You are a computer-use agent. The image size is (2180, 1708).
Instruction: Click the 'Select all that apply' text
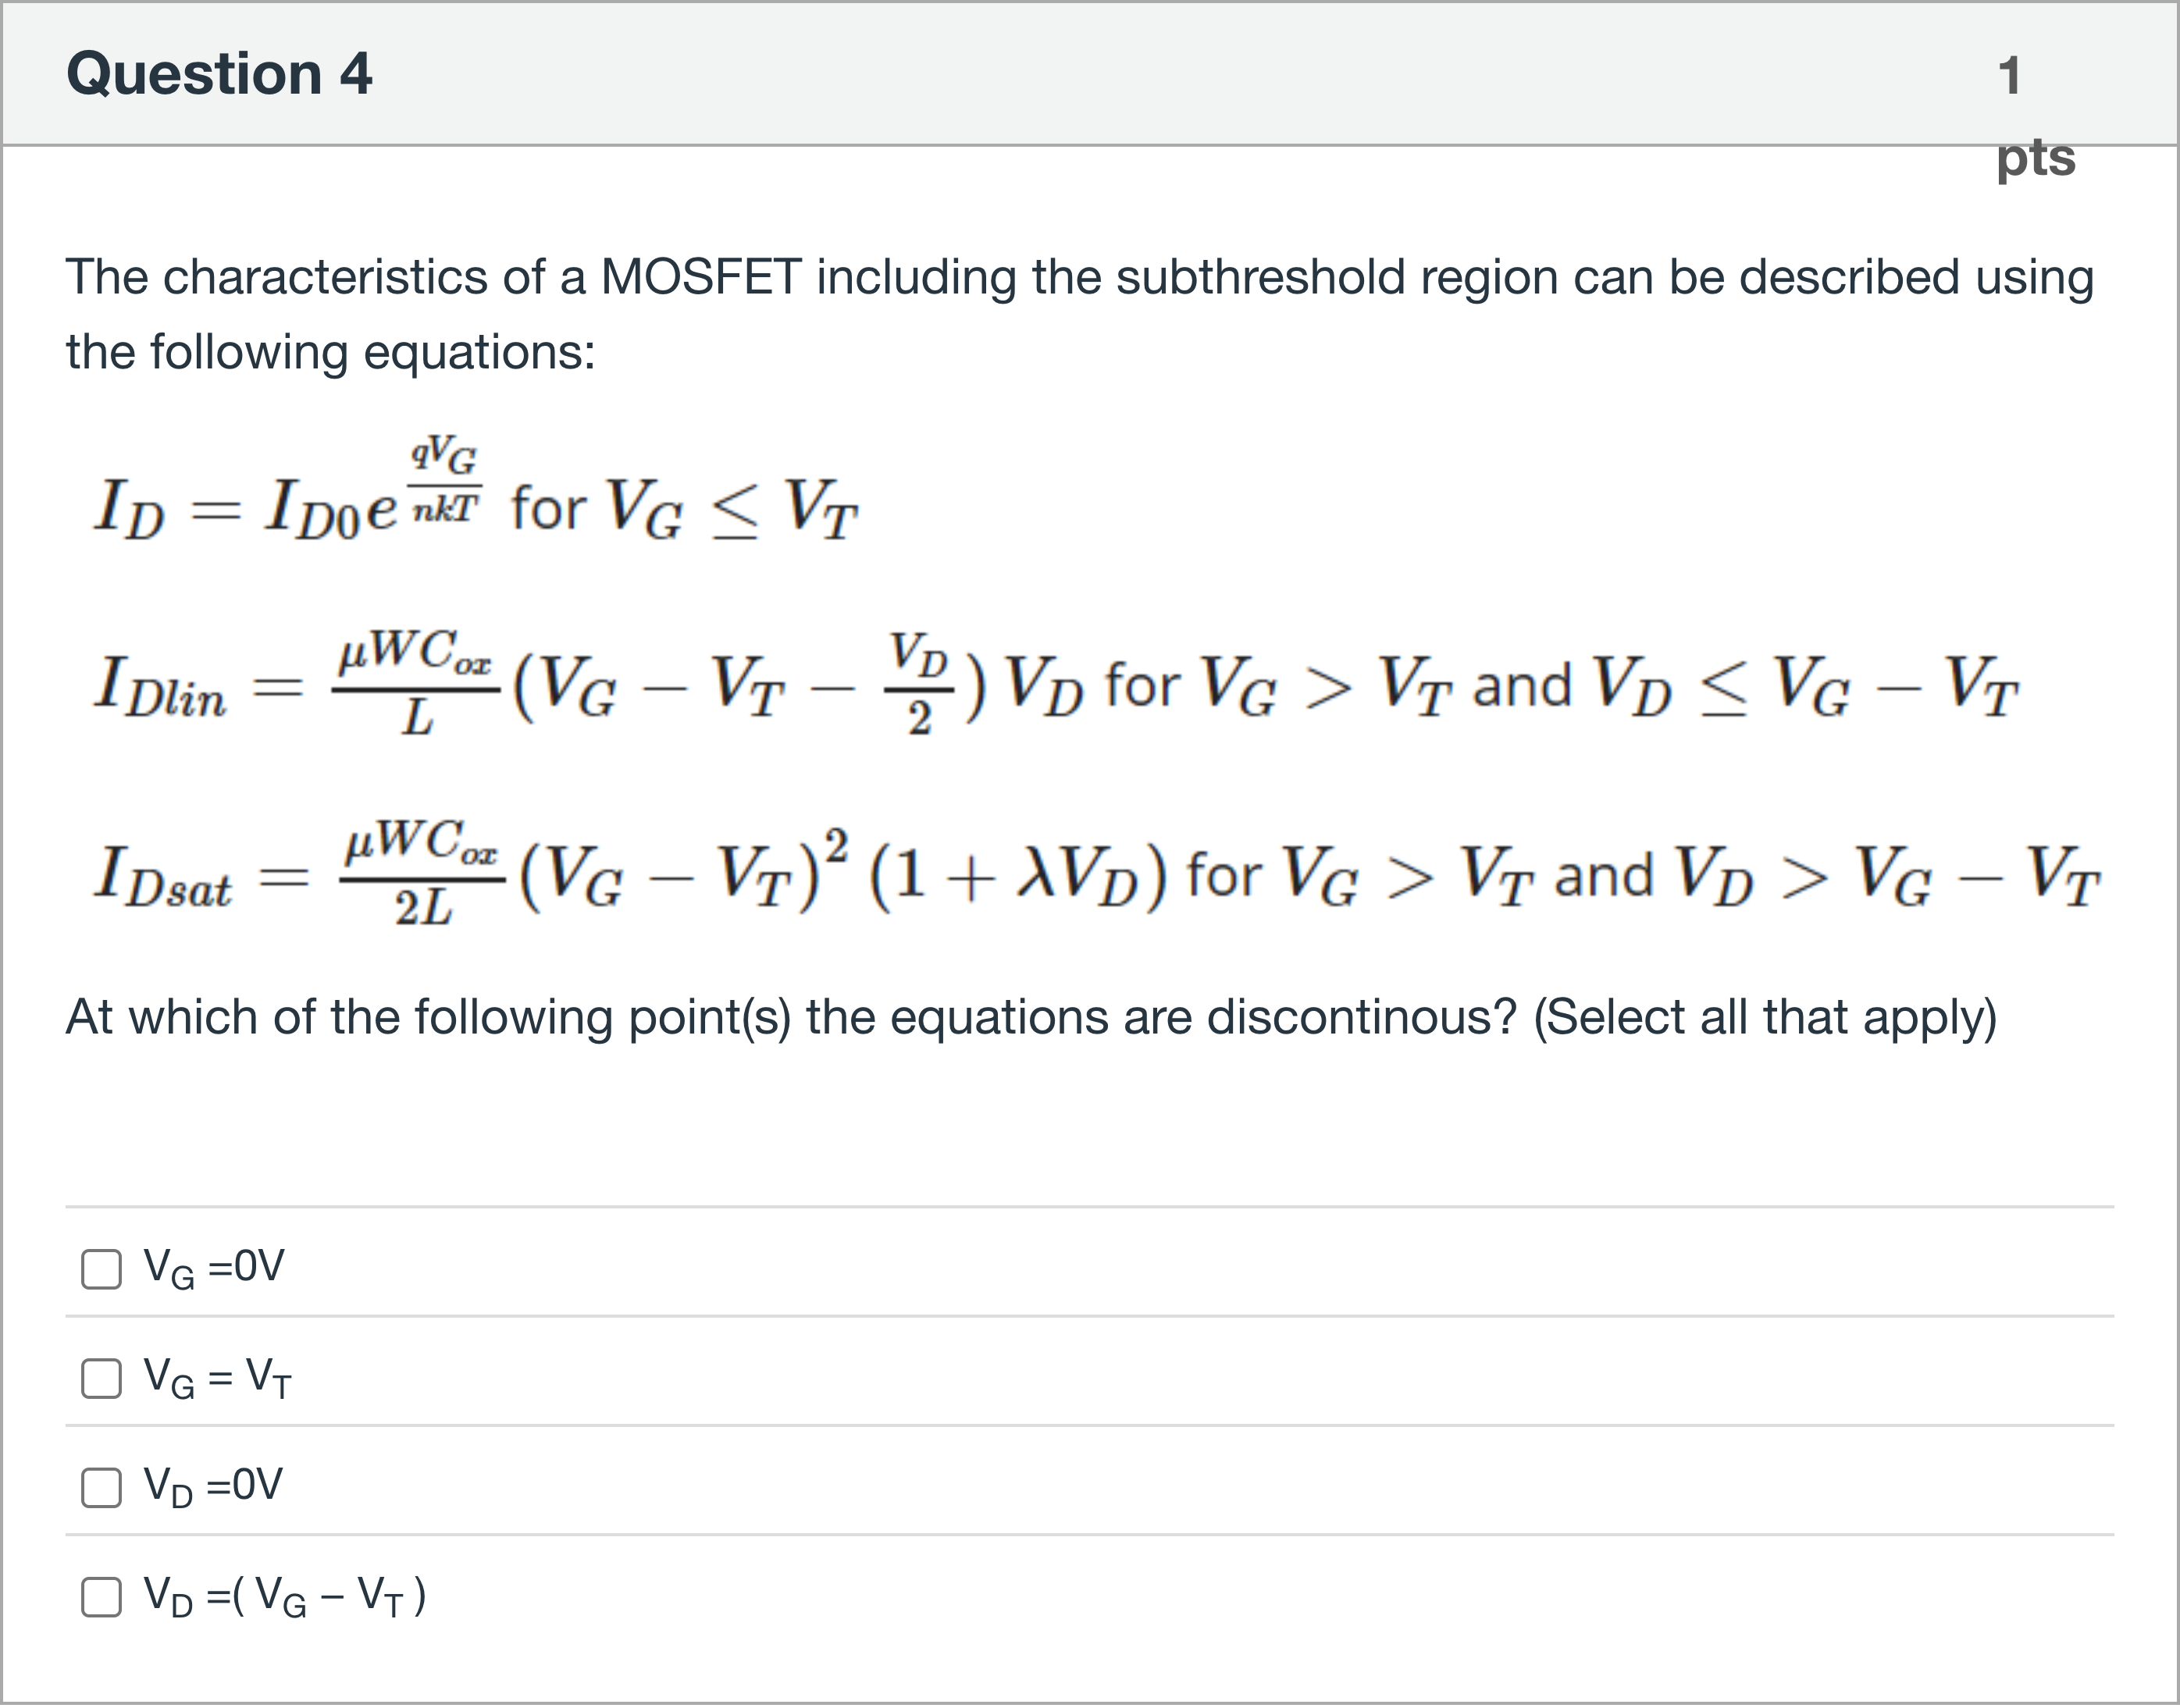[1765, 1017]
